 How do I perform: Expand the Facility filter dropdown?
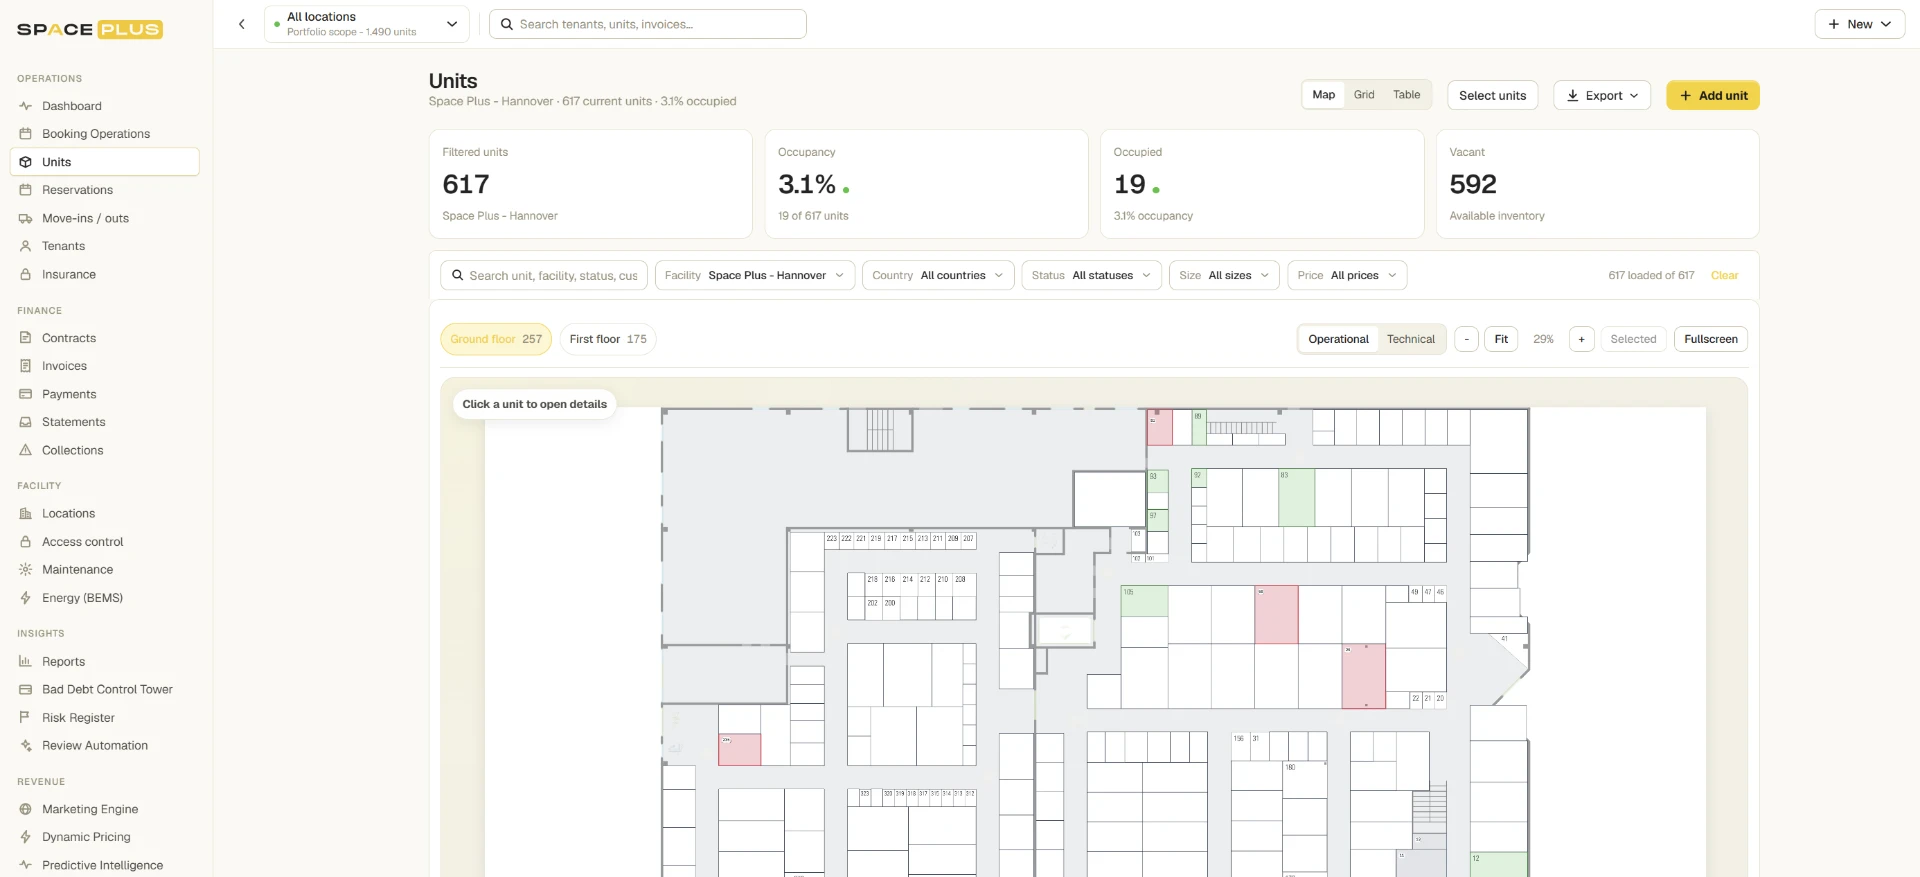(755, 275)
